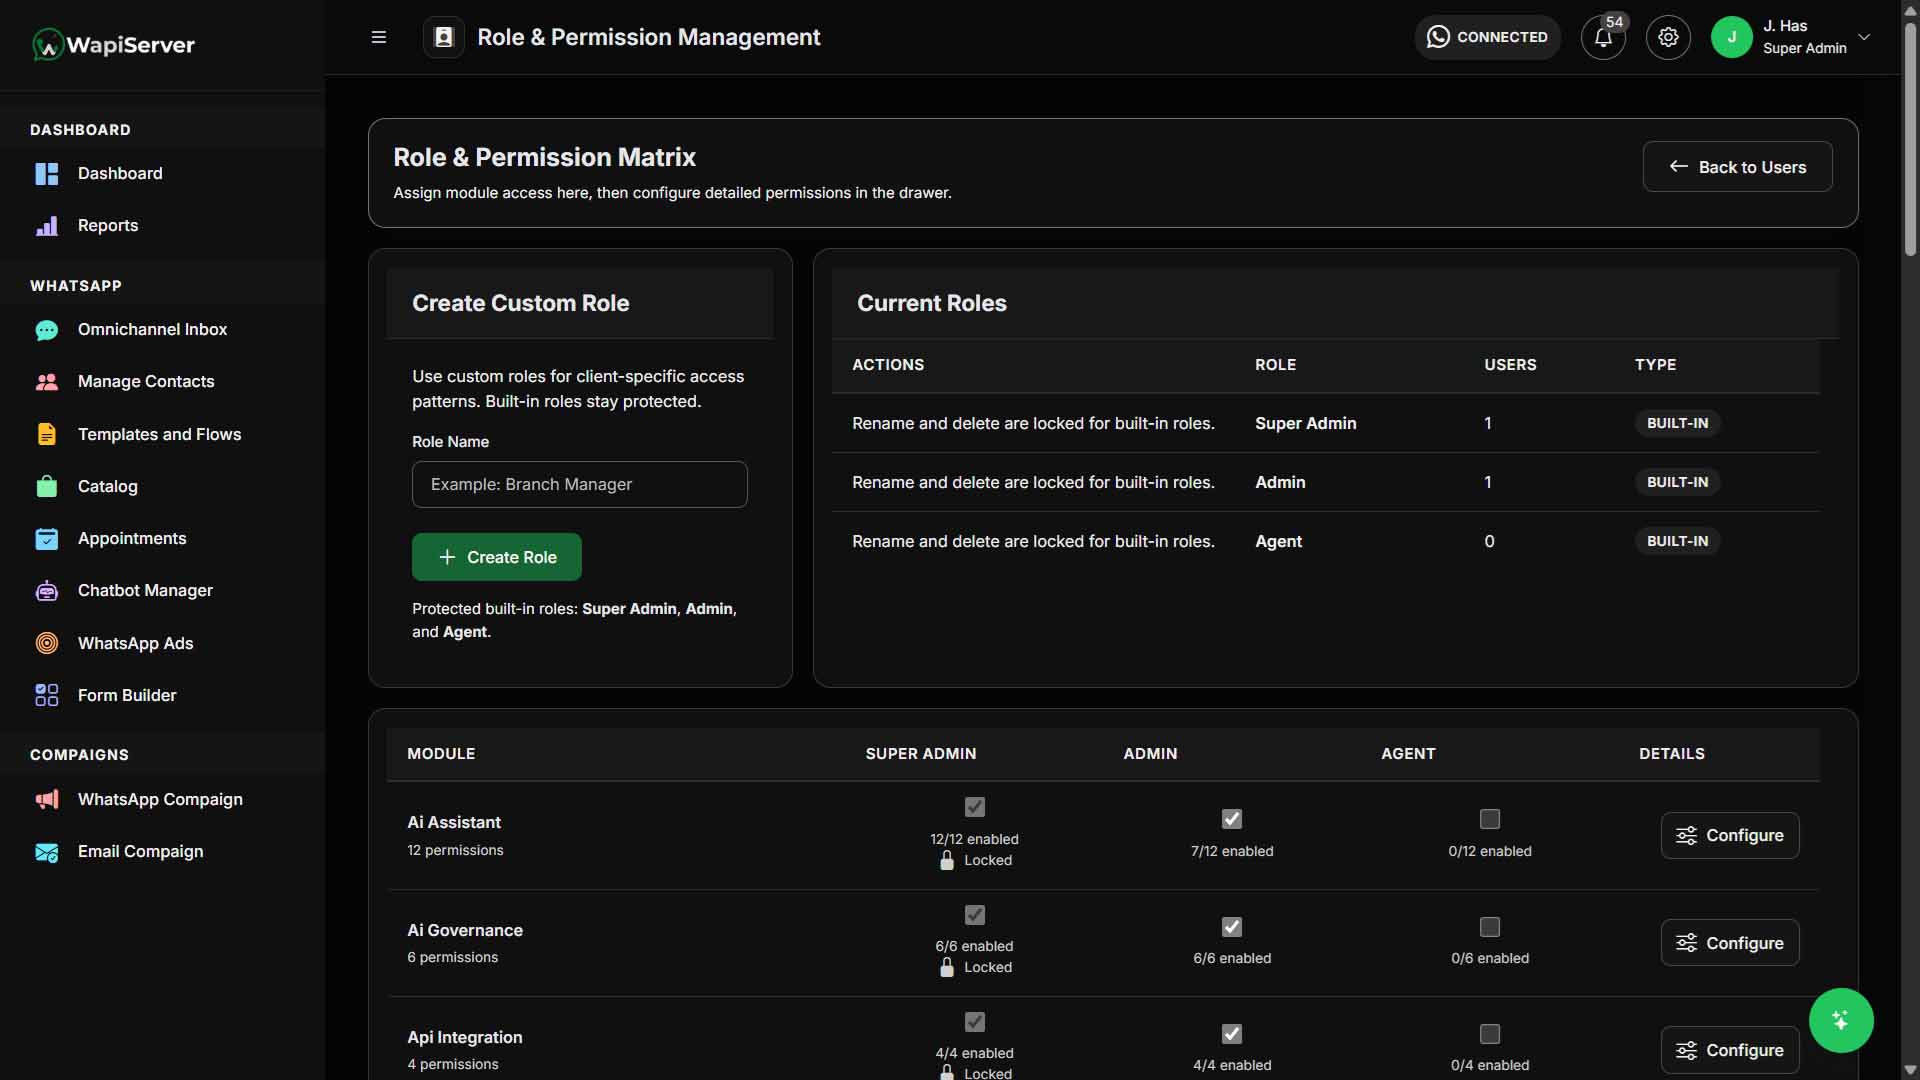Configure Api Integration permissions

[x=1730, y=1050]
